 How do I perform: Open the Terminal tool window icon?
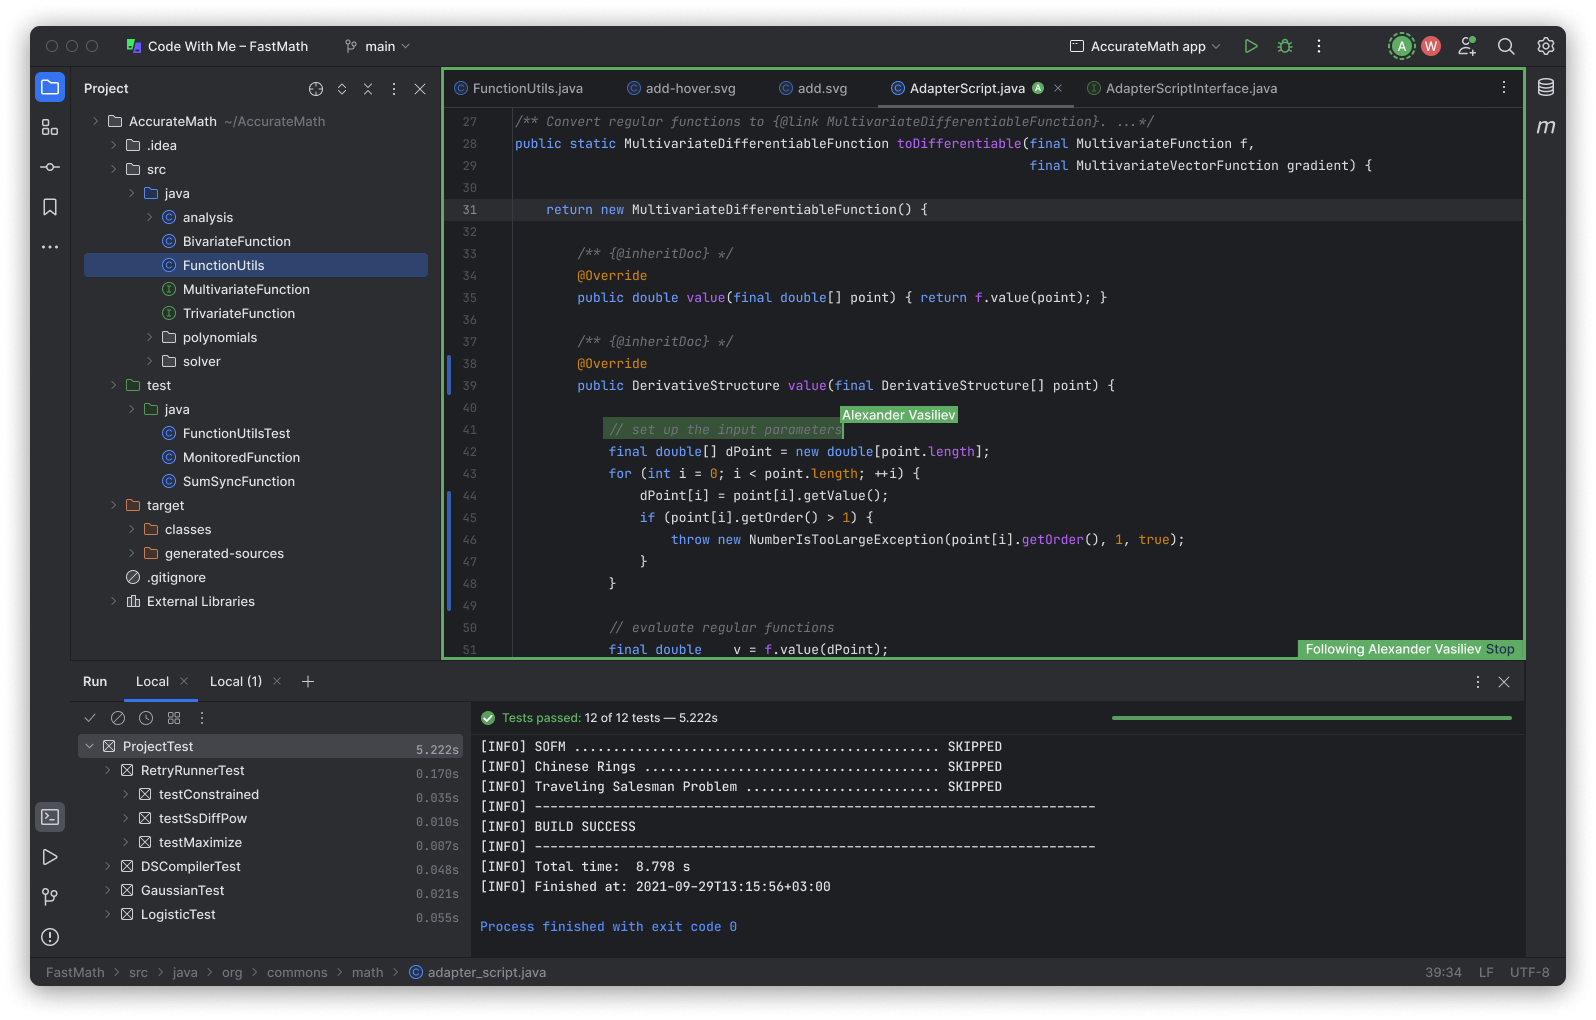point(50,817)
